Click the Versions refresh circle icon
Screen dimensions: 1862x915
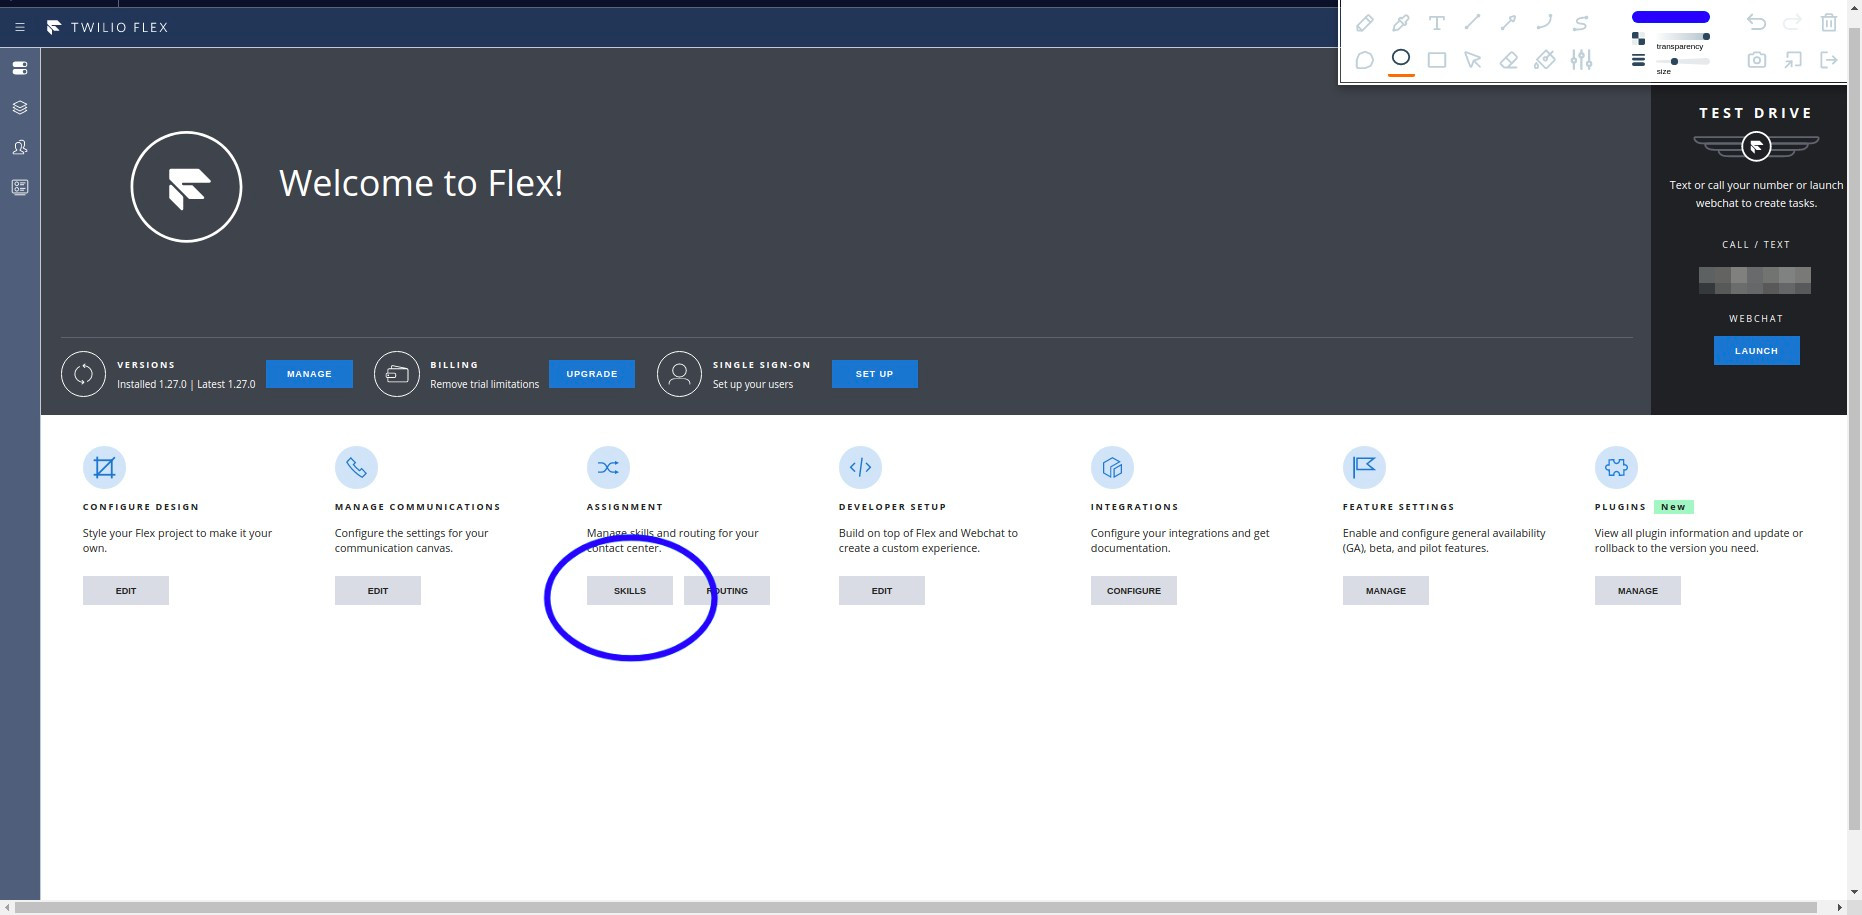pyautogui.click(x=83, y=374)
